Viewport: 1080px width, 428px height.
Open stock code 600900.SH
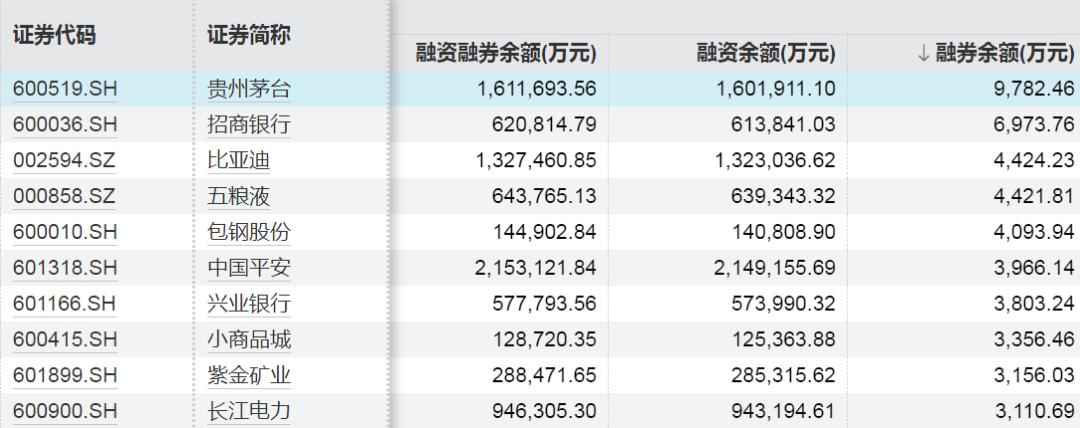[65, 411]
